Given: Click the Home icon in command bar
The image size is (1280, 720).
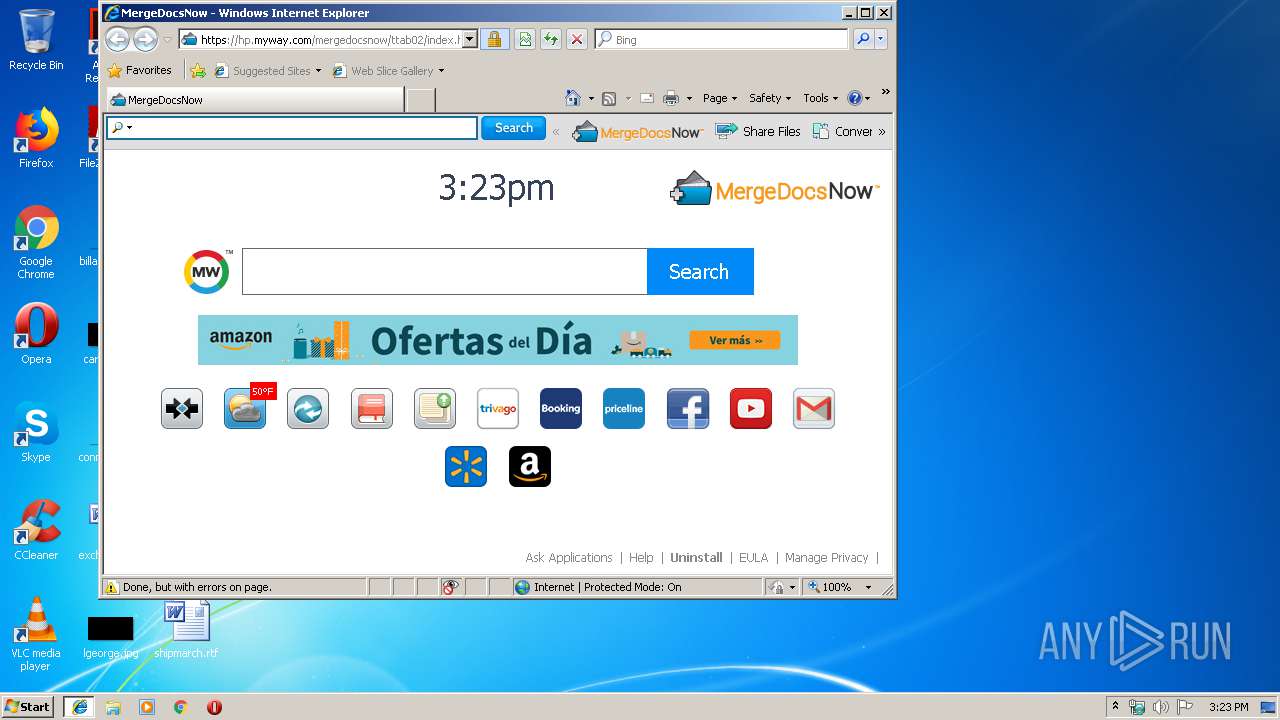Looking at the screenshot, I should 573,98.
